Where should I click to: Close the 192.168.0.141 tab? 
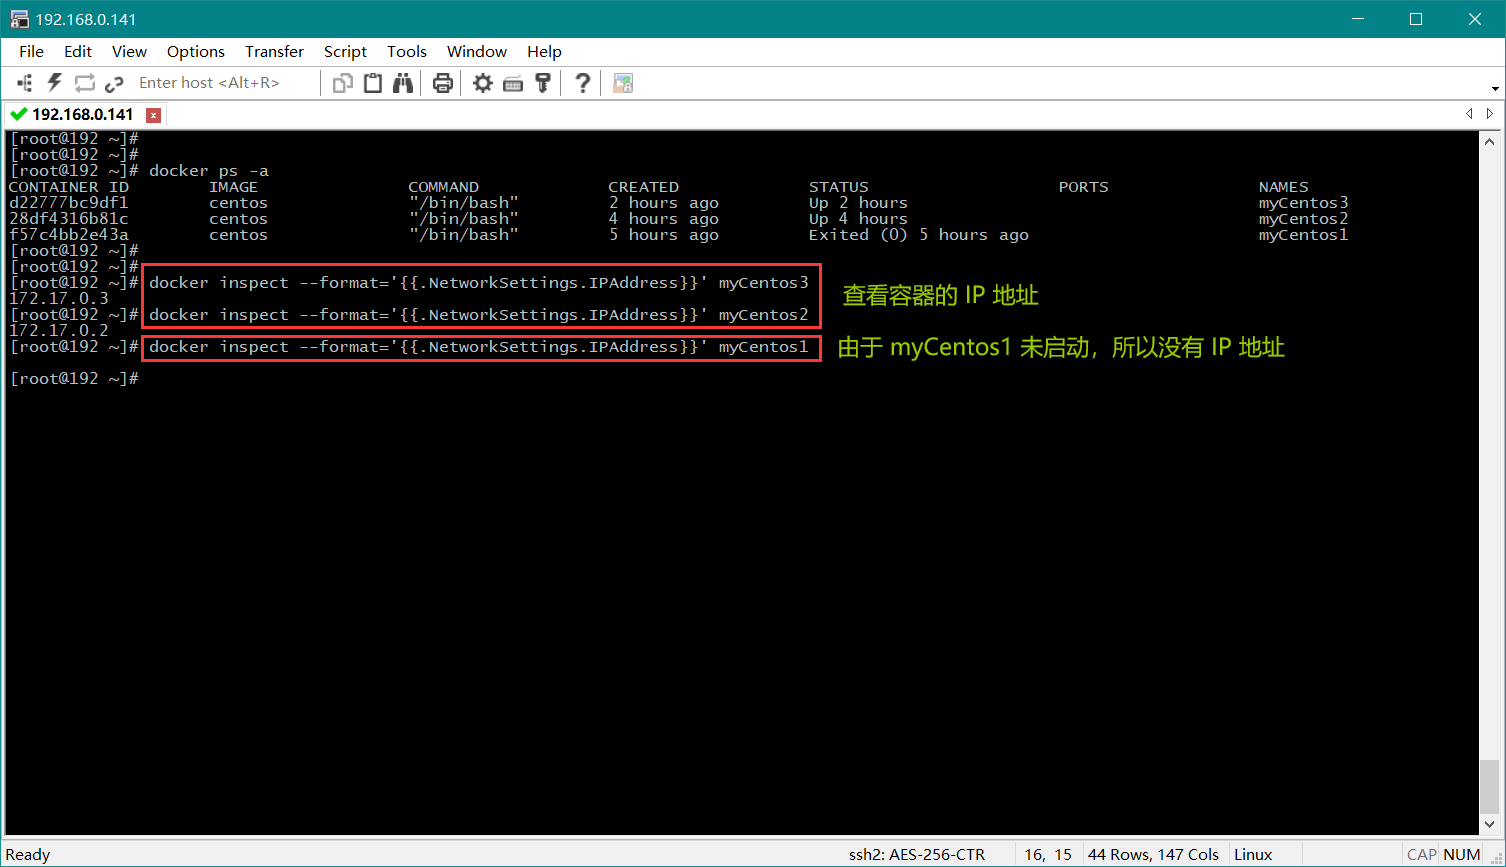[x=153, y=114]
